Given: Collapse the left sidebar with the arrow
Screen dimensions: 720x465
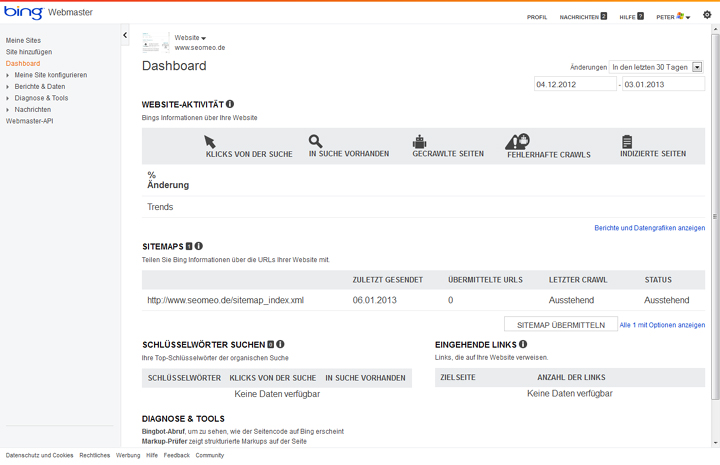Looking at the screenshot, I should [x=125, y=35].
